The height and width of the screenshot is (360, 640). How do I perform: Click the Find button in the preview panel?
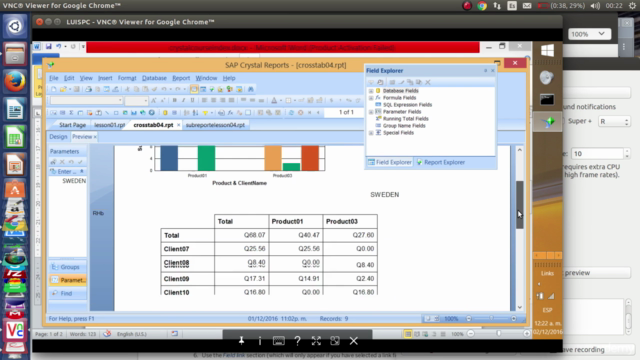click(x=67, y=293)
